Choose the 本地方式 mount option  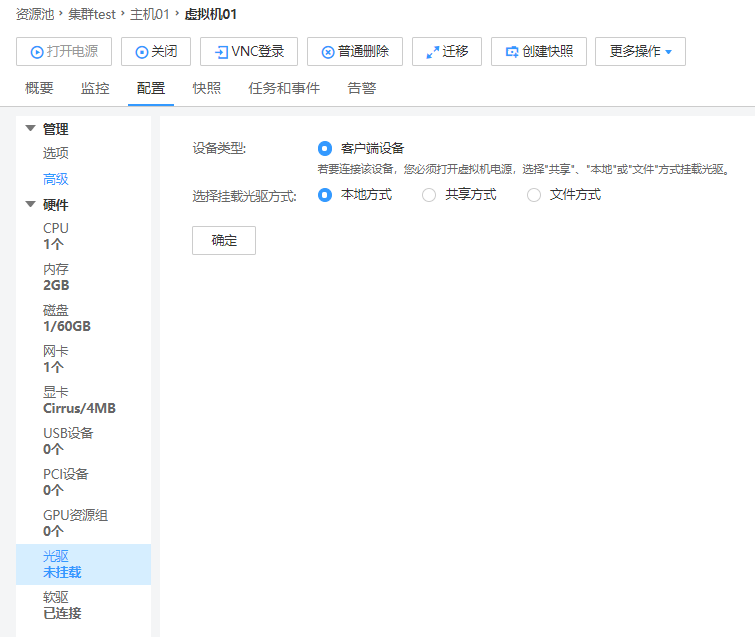pyautogui.click(x=325, y=195)
